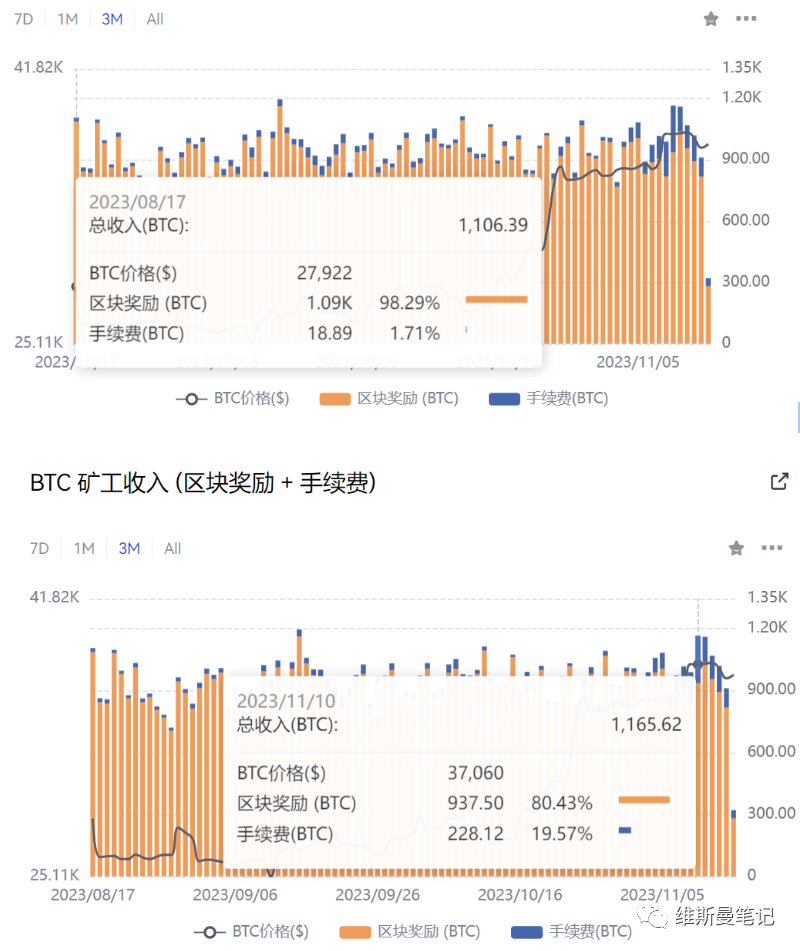Select 3M range on lower chart
This screenshot has width=800, height=951.
click(129, 548)
